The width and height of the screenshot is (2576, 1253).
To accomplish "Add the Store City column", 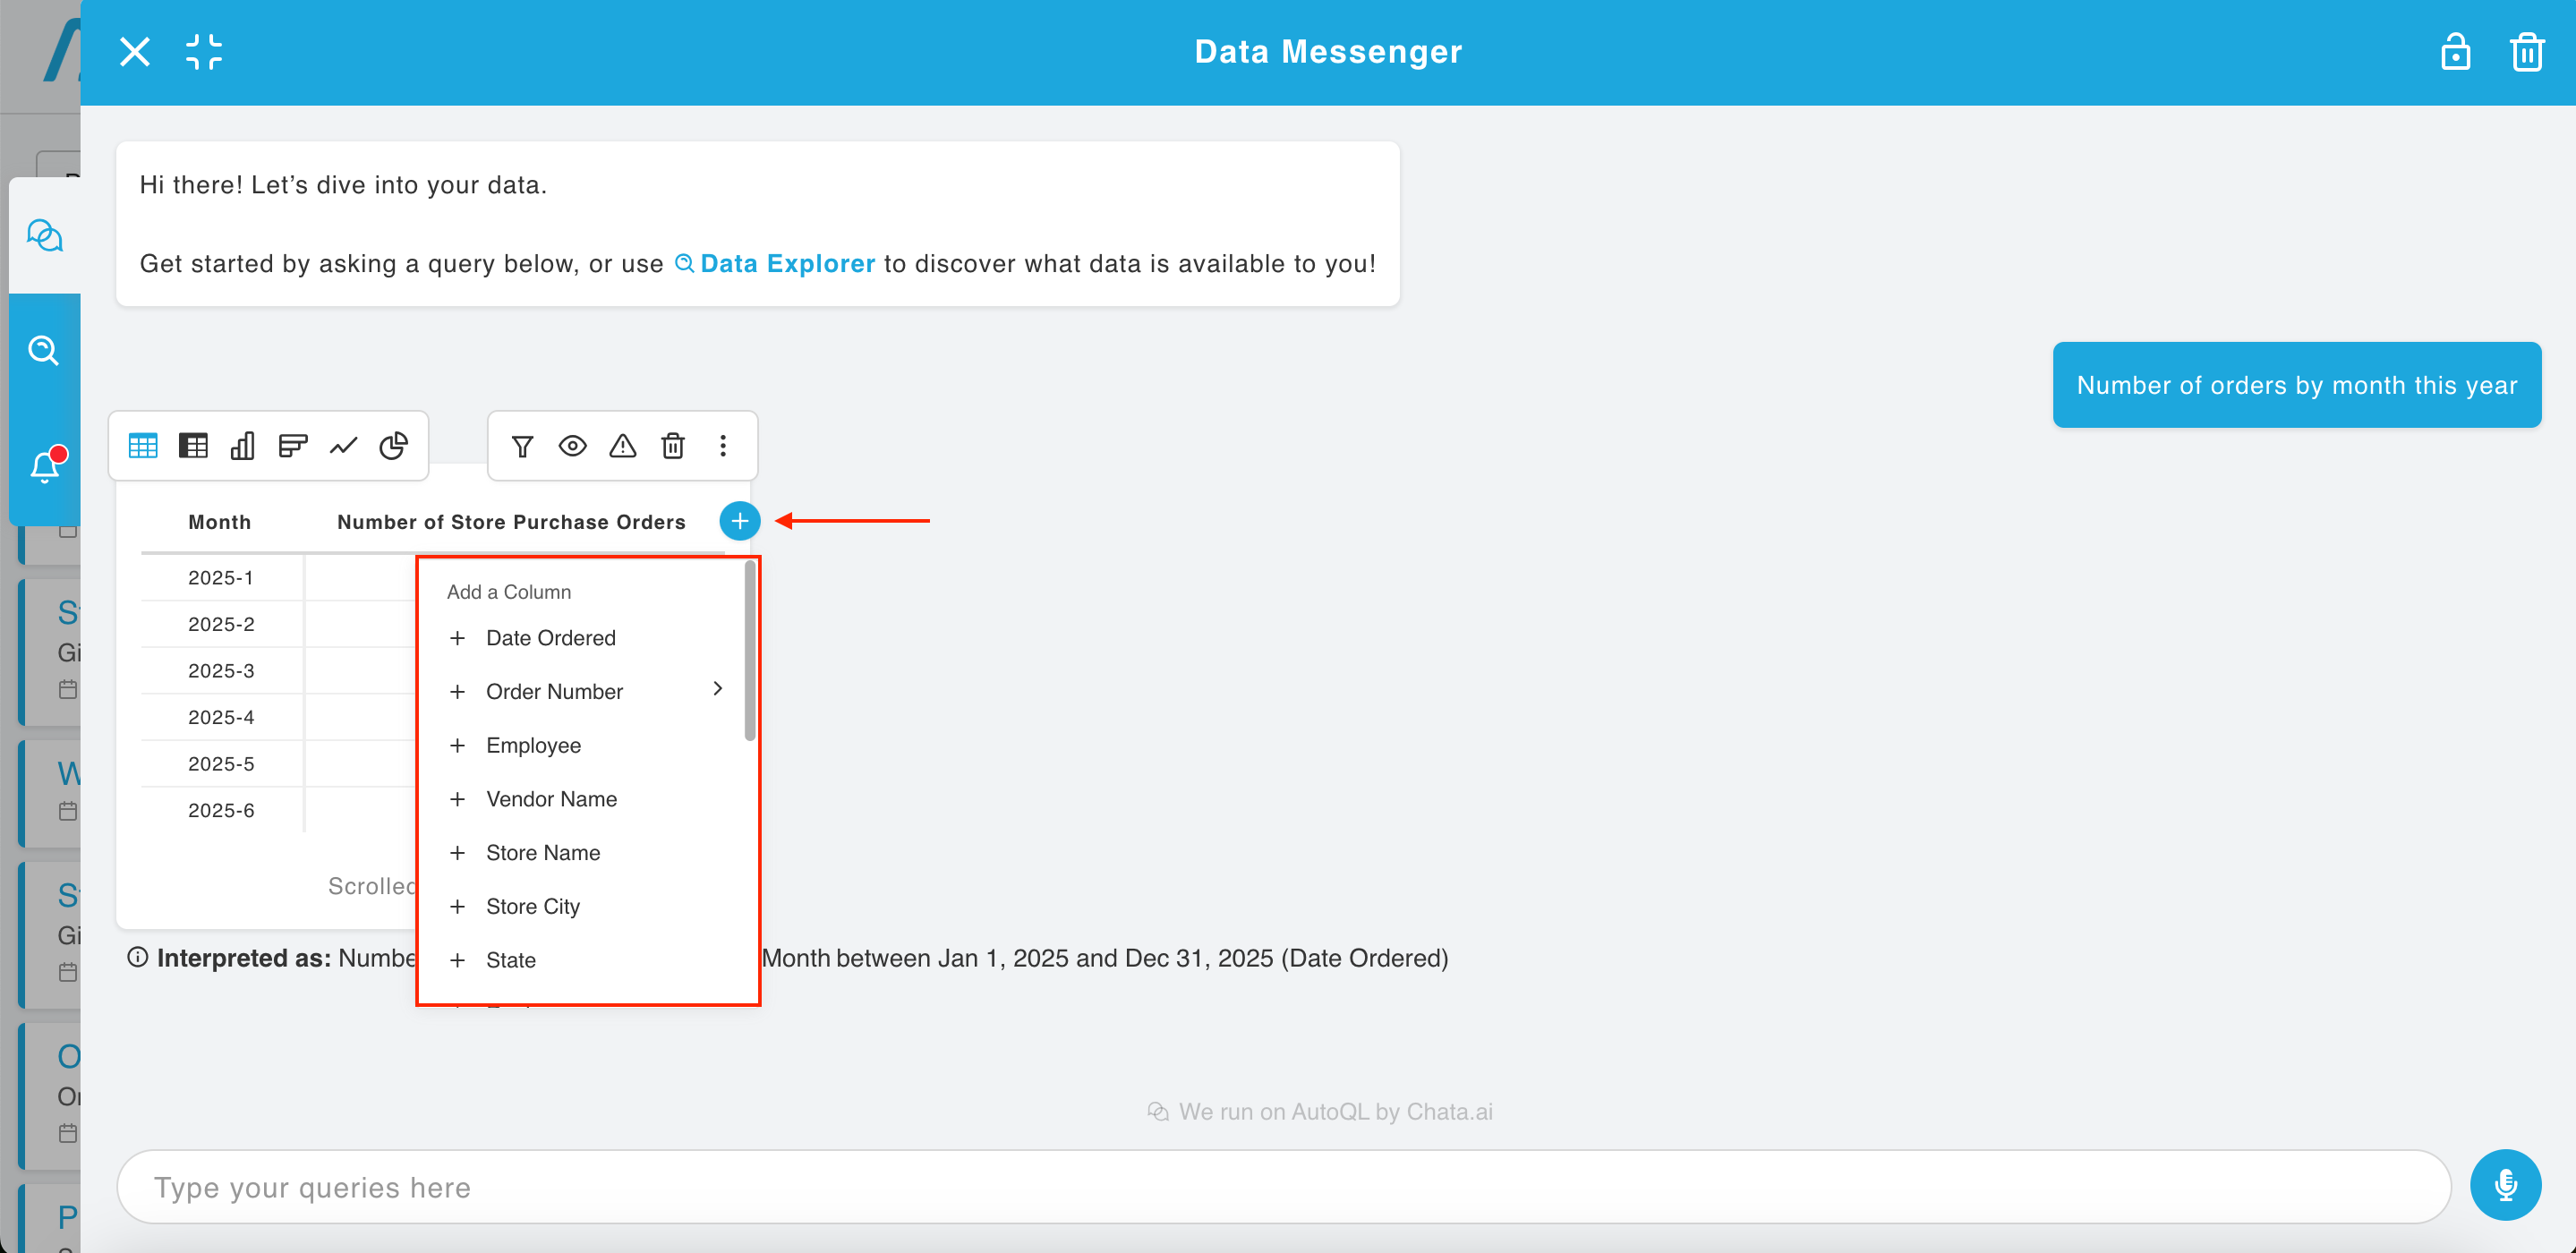I will pyautogui.click(x=583, y=907).
